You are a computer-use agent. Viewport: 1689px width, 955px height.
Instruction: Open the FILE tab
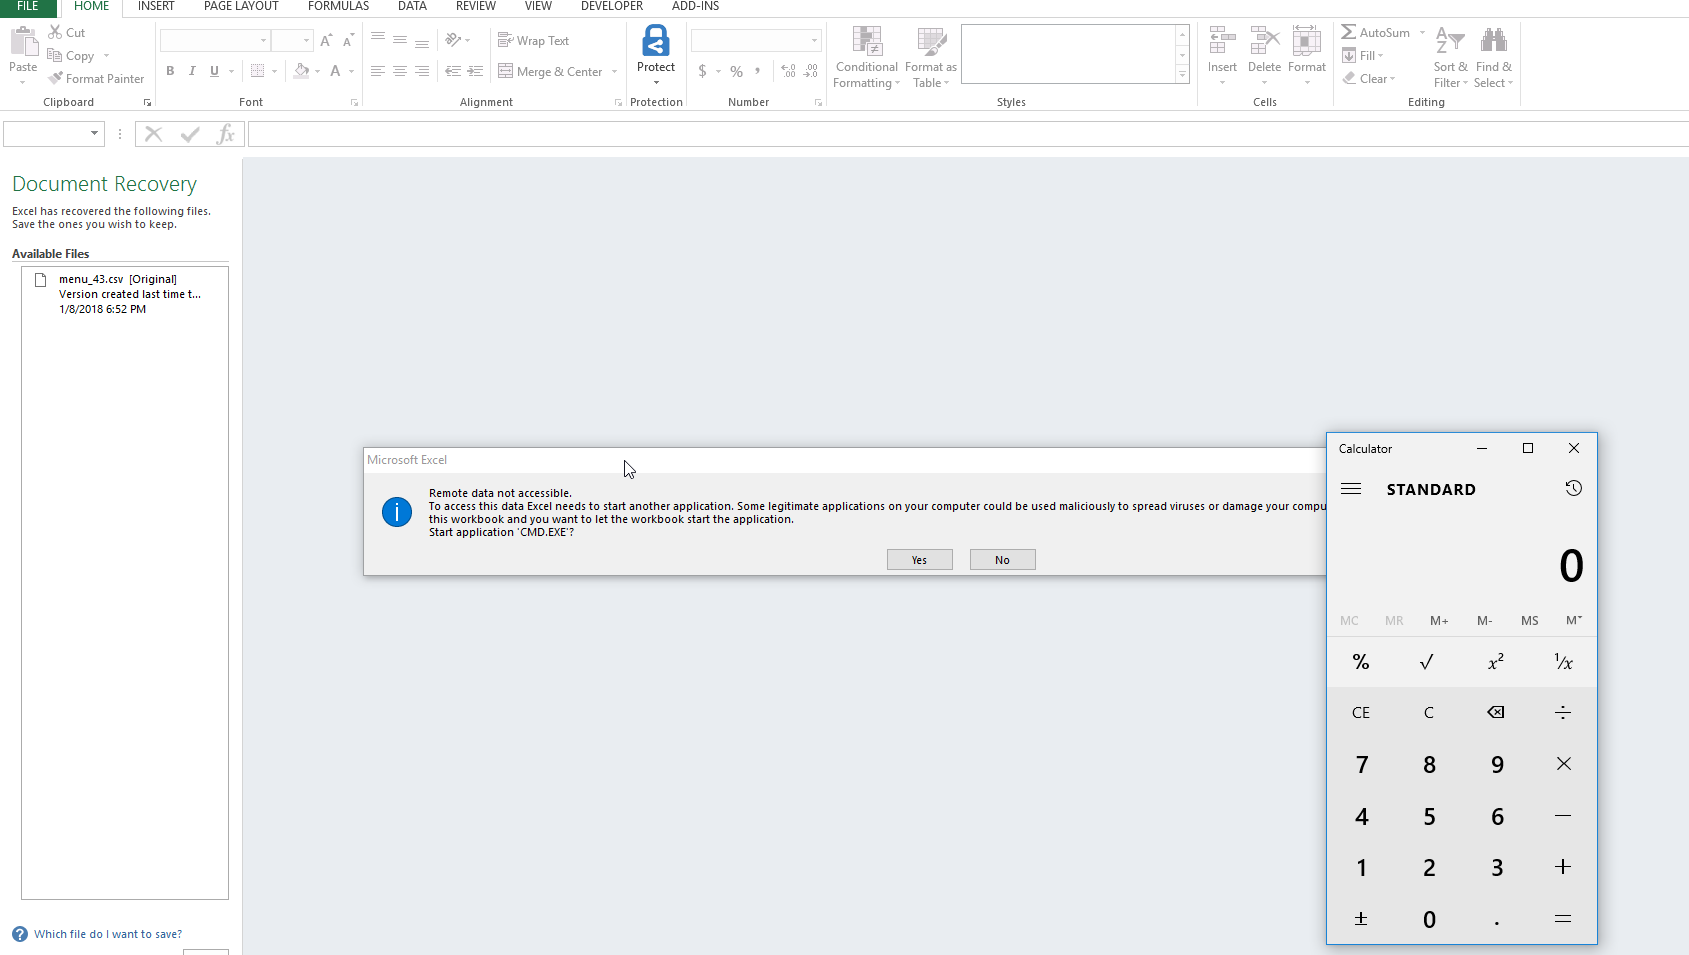28,6
